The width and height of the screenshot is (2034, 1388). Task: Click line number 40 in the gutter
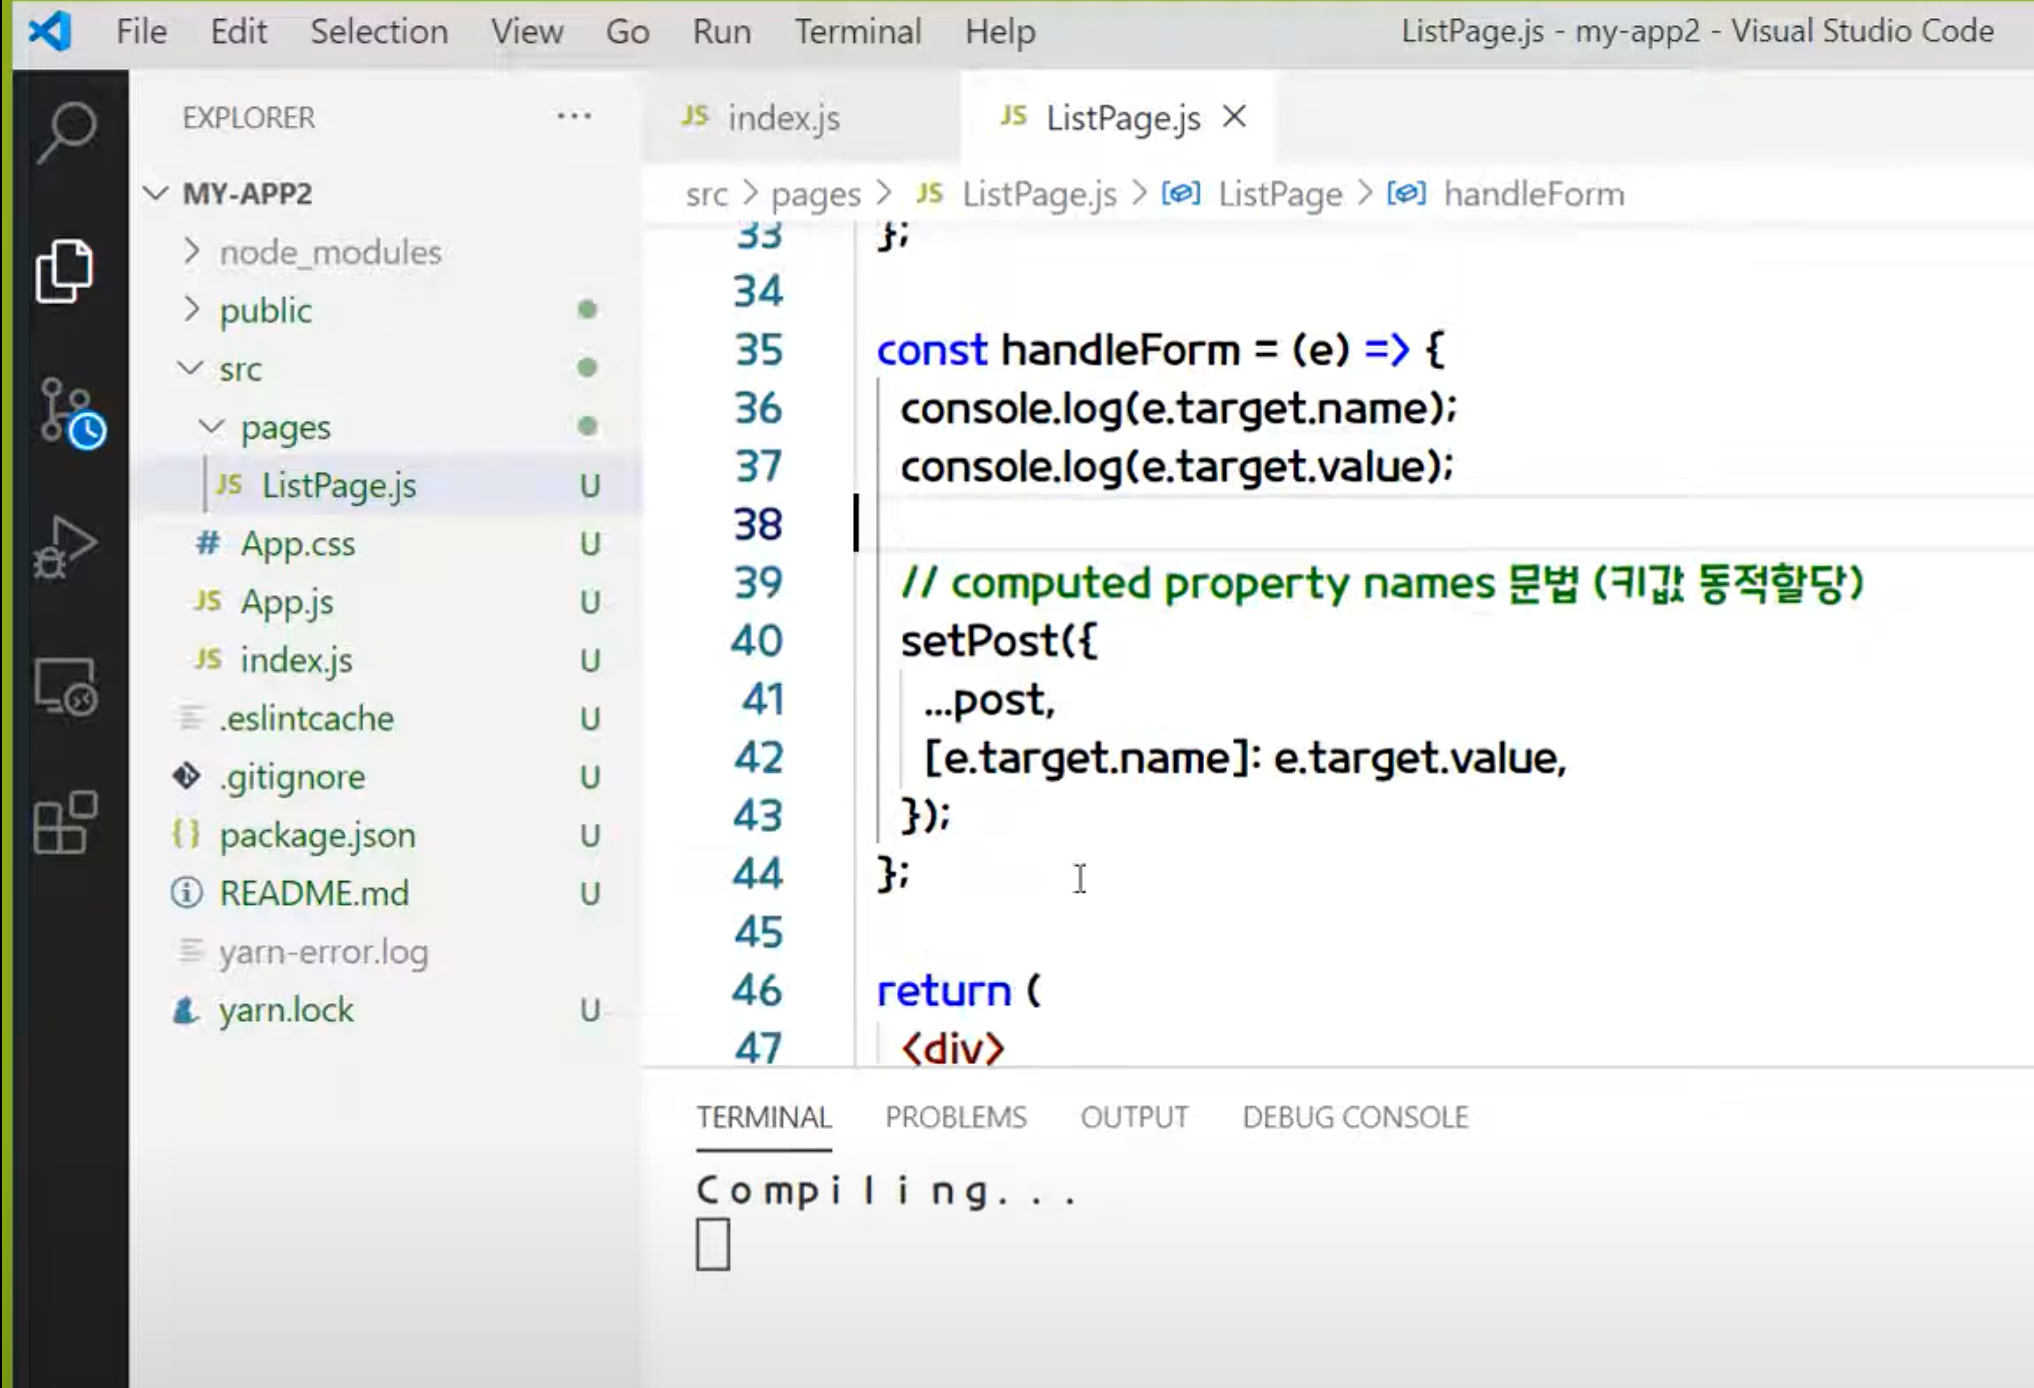tap(757, 640)
